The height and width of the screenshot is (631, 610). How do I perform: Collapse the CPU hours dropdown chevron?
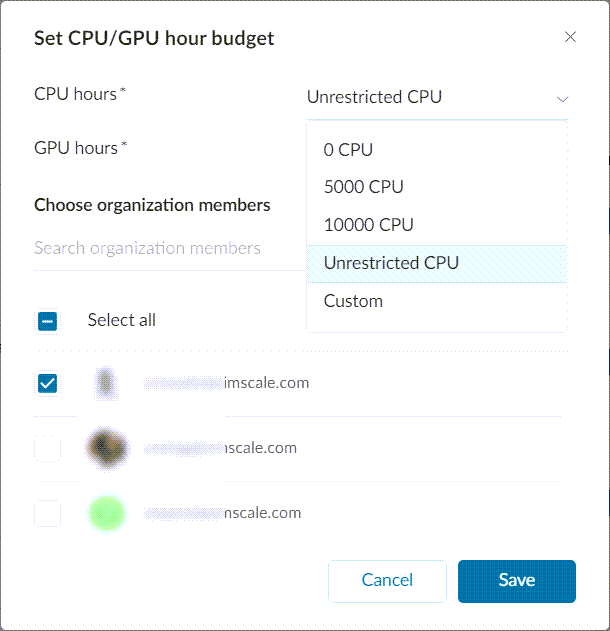coord(562,99)
